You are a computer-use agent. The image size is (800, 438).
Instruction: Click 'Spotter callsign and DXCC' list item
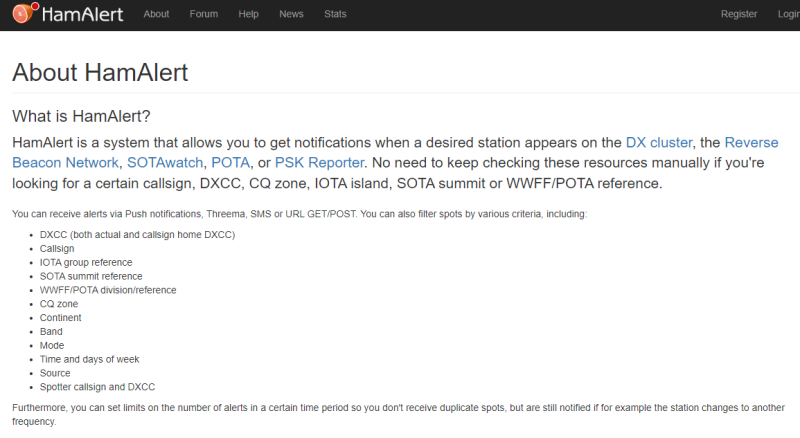click(x=97, y=387)
